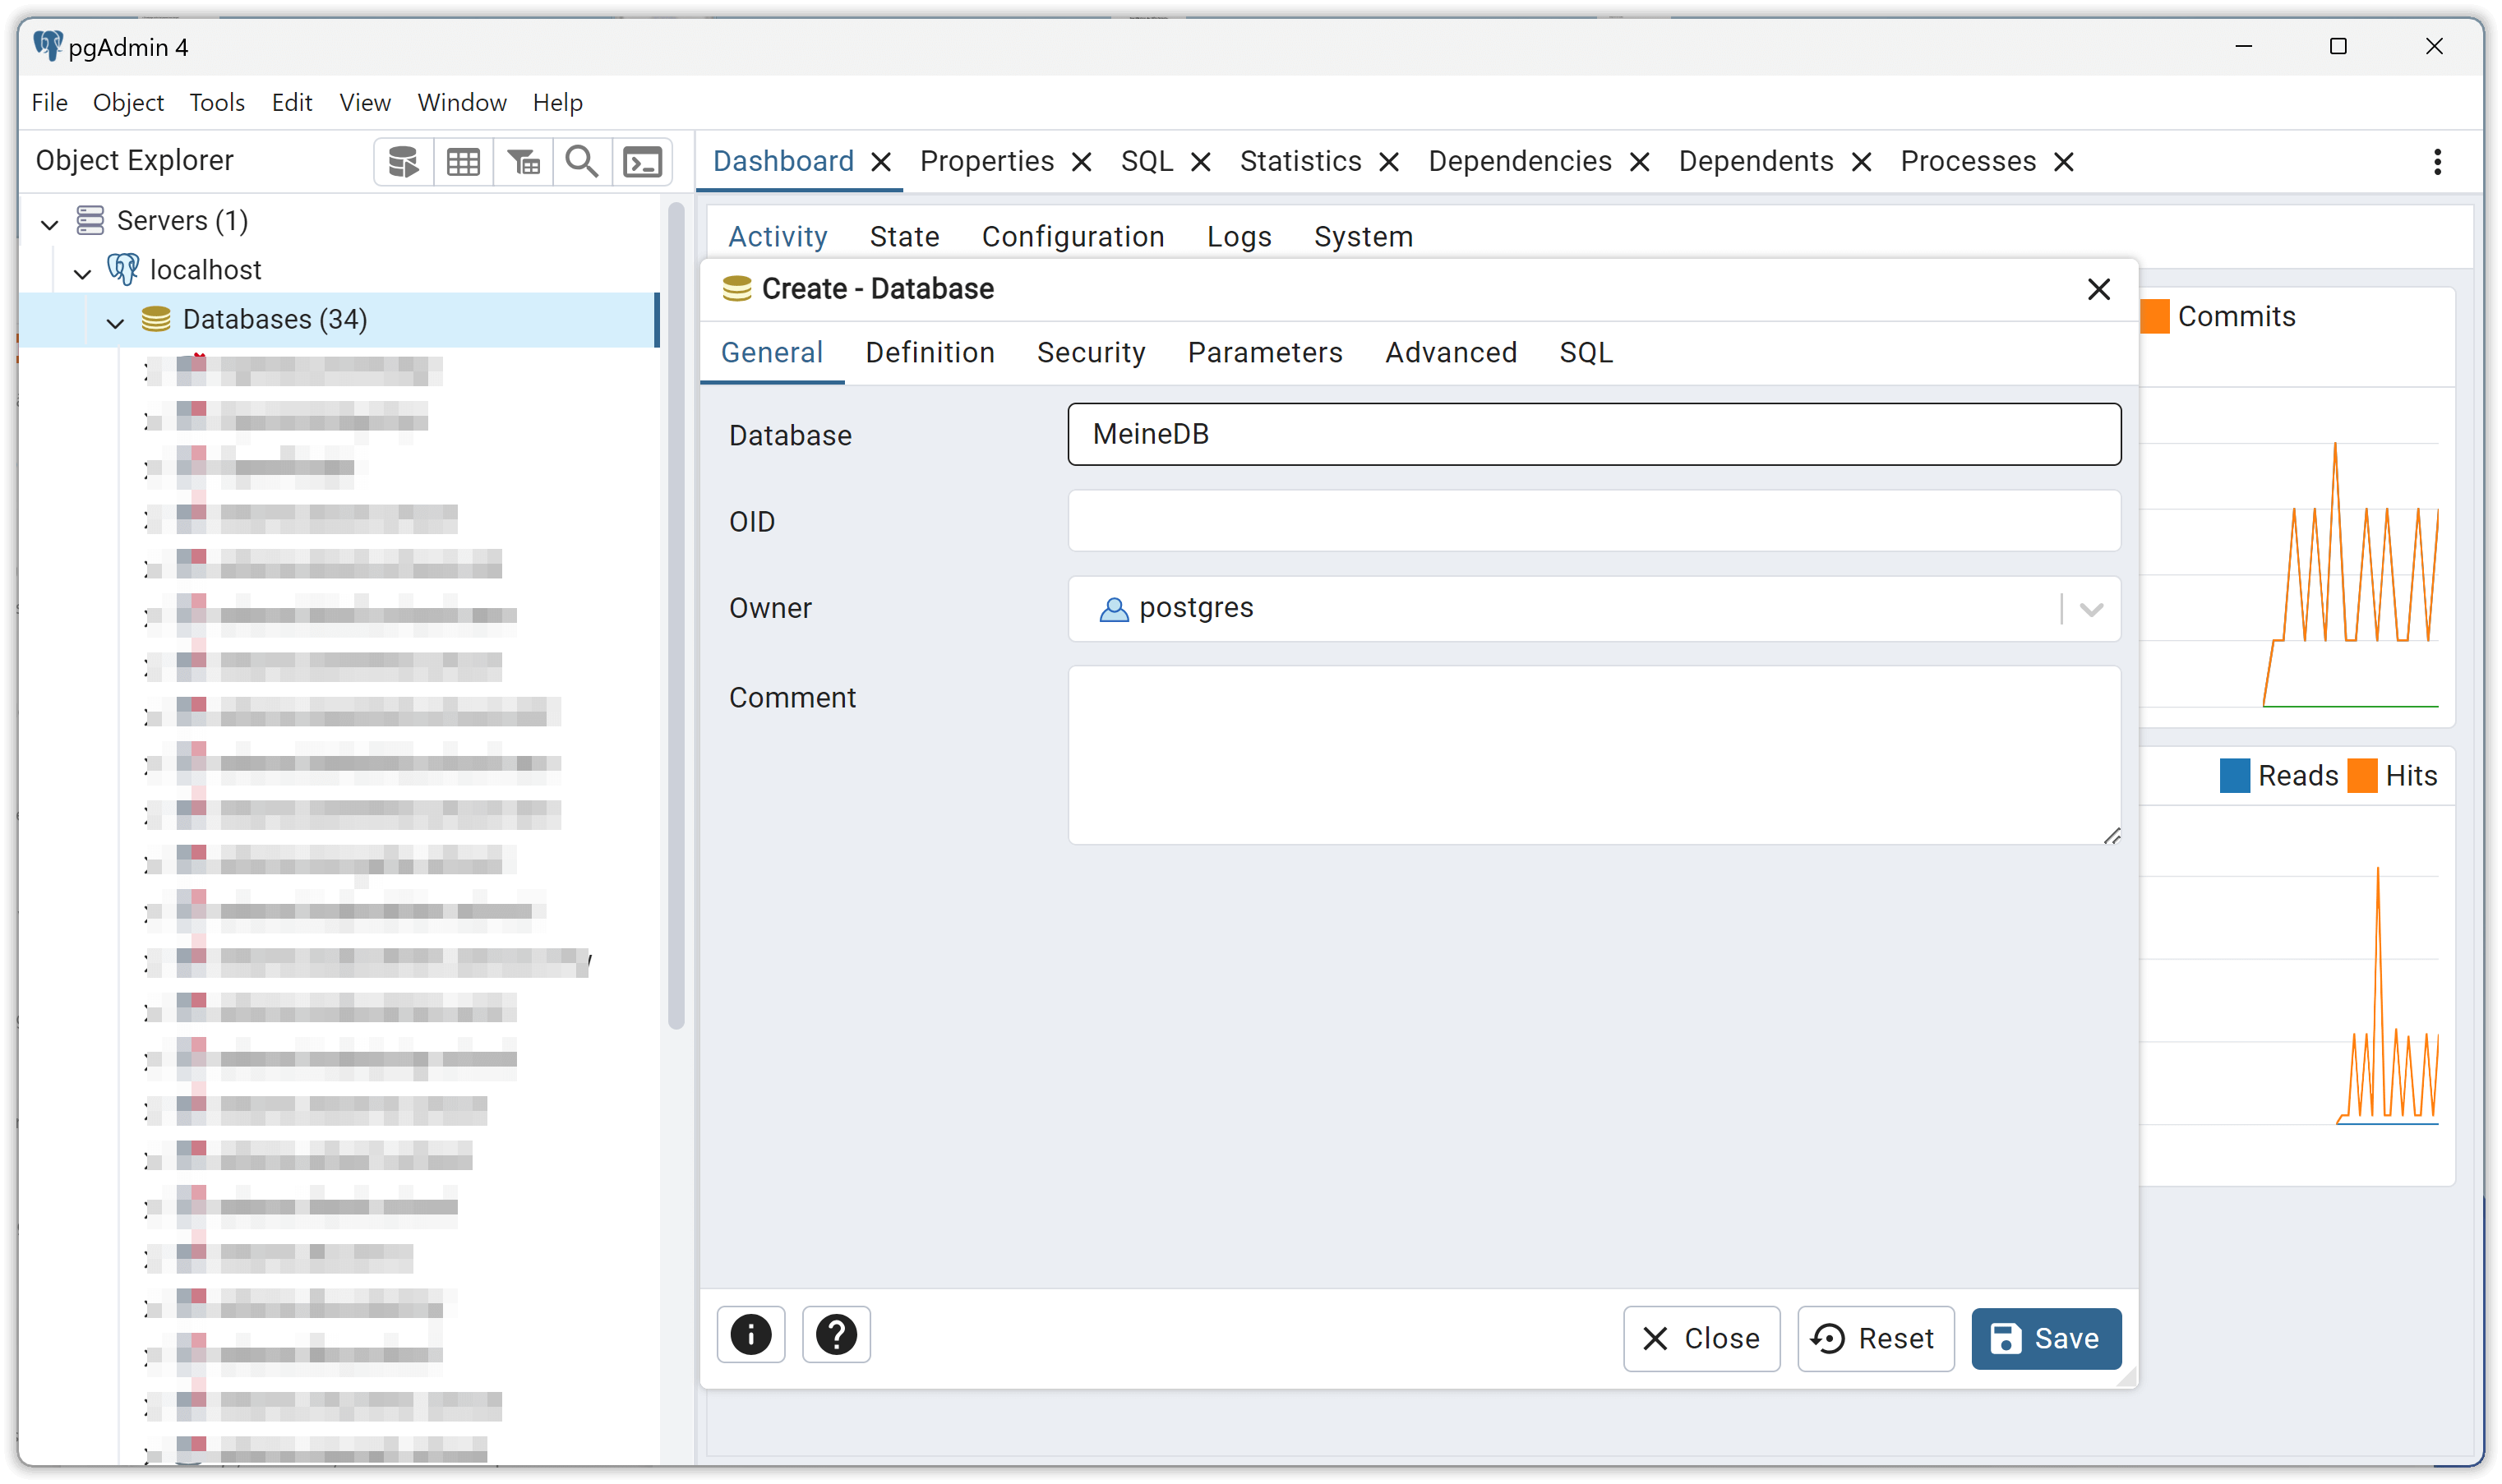
Task: Open the Edit menu
Action: tap(292, 102)
